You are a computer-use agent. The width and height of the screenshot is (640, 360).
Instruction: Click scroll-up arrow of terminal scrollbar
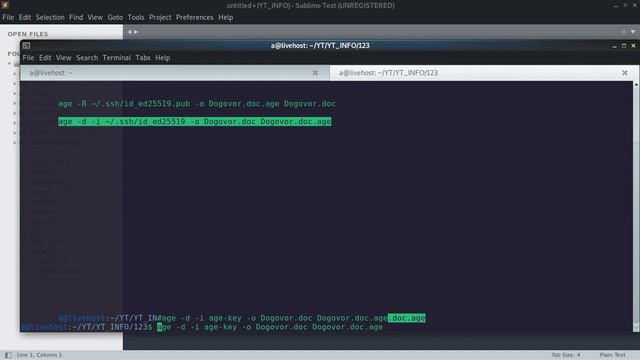click(x=636, y=84)
